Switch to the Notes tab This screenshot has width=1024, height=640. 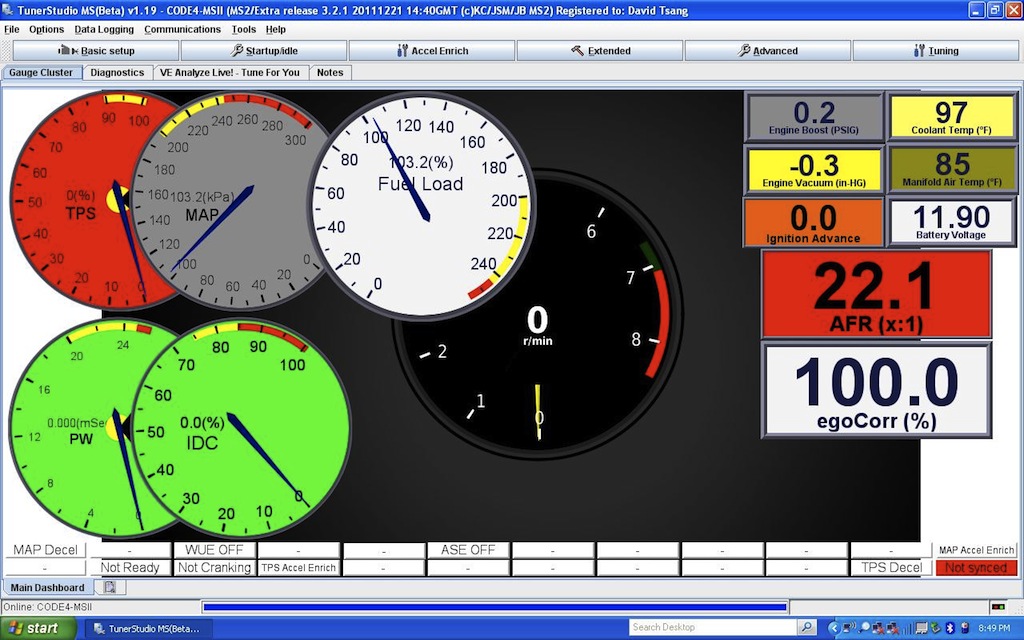pos(330,72)
